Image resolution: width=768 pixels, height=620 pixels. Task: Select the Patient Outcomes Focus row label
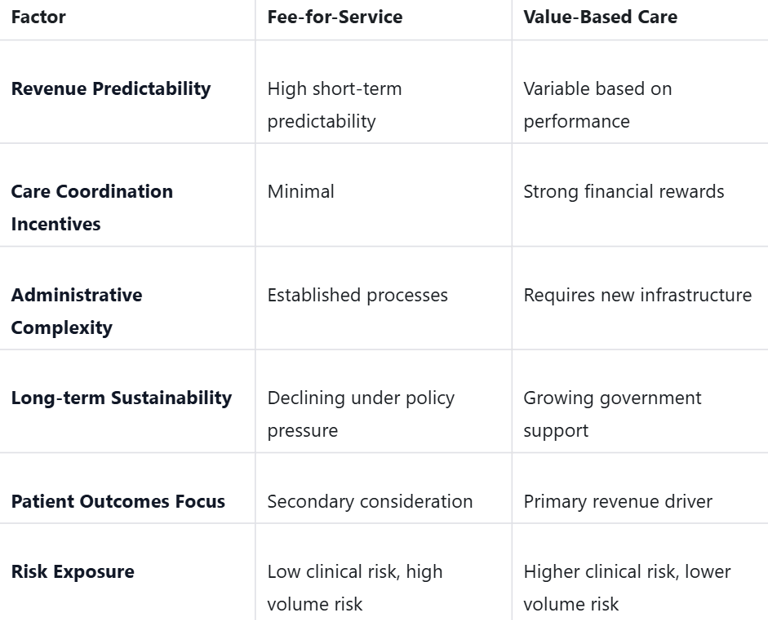coord(118,501)
